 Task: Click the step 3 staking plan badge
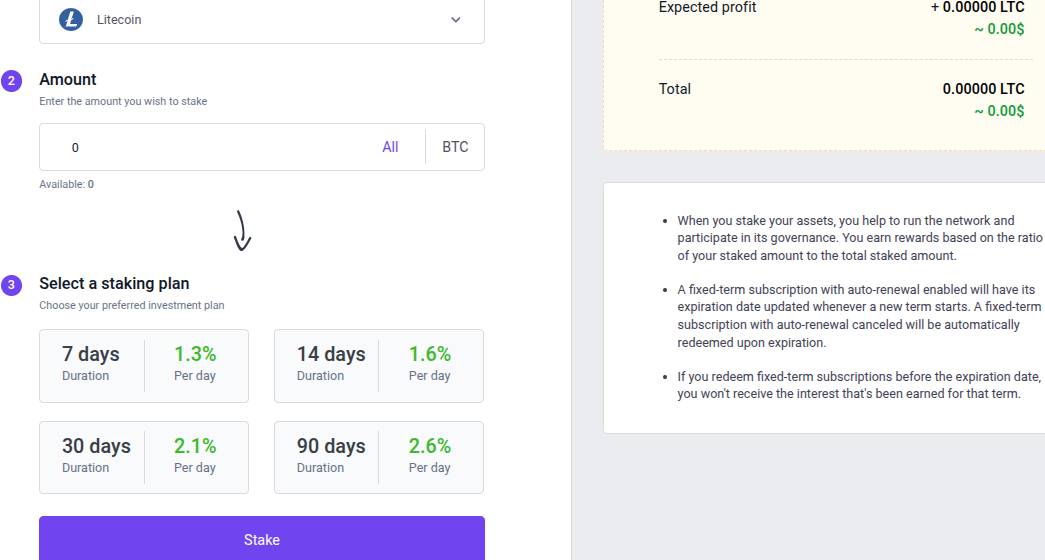pos(12,285)
